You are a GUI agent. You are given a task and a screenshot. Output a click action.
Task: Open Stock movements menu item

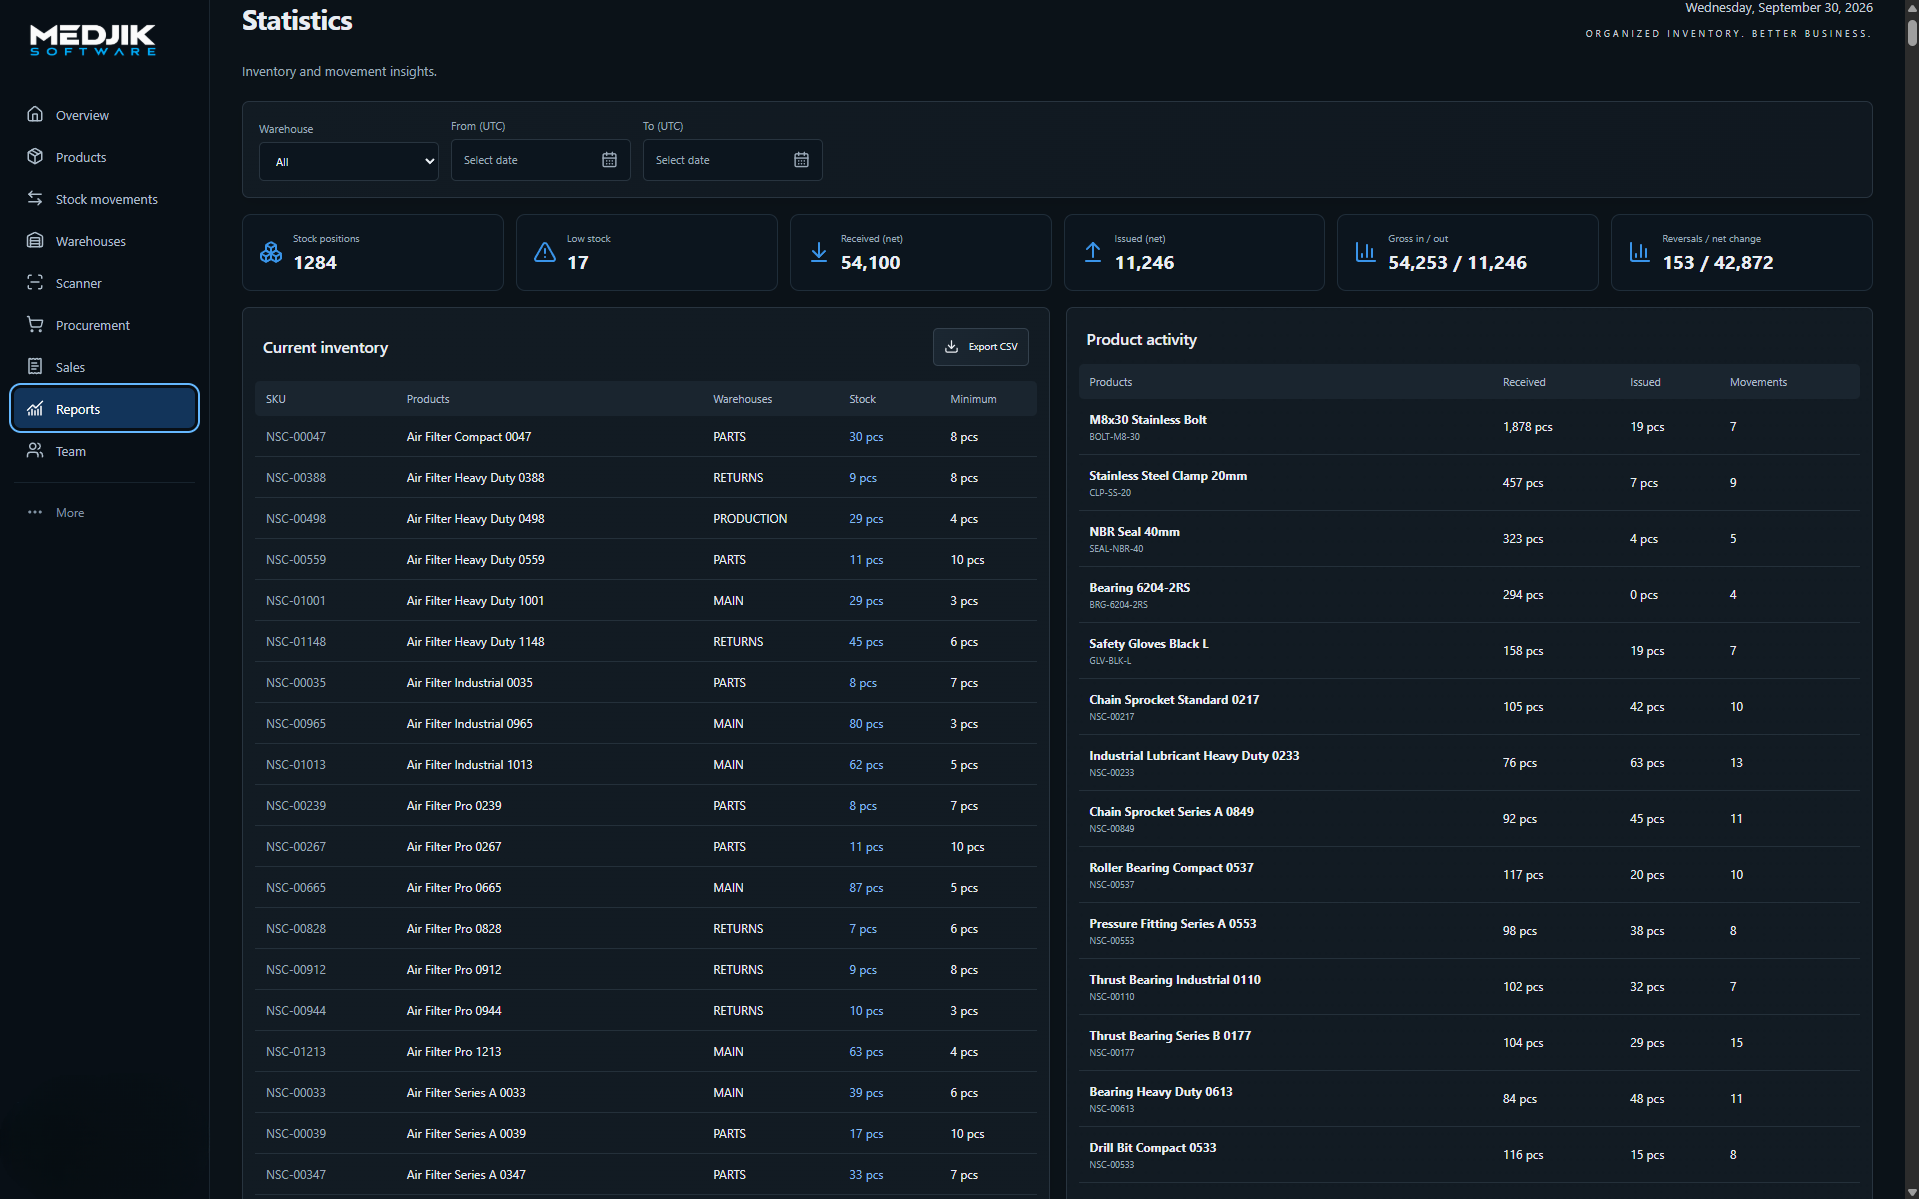tap(105, 199)
